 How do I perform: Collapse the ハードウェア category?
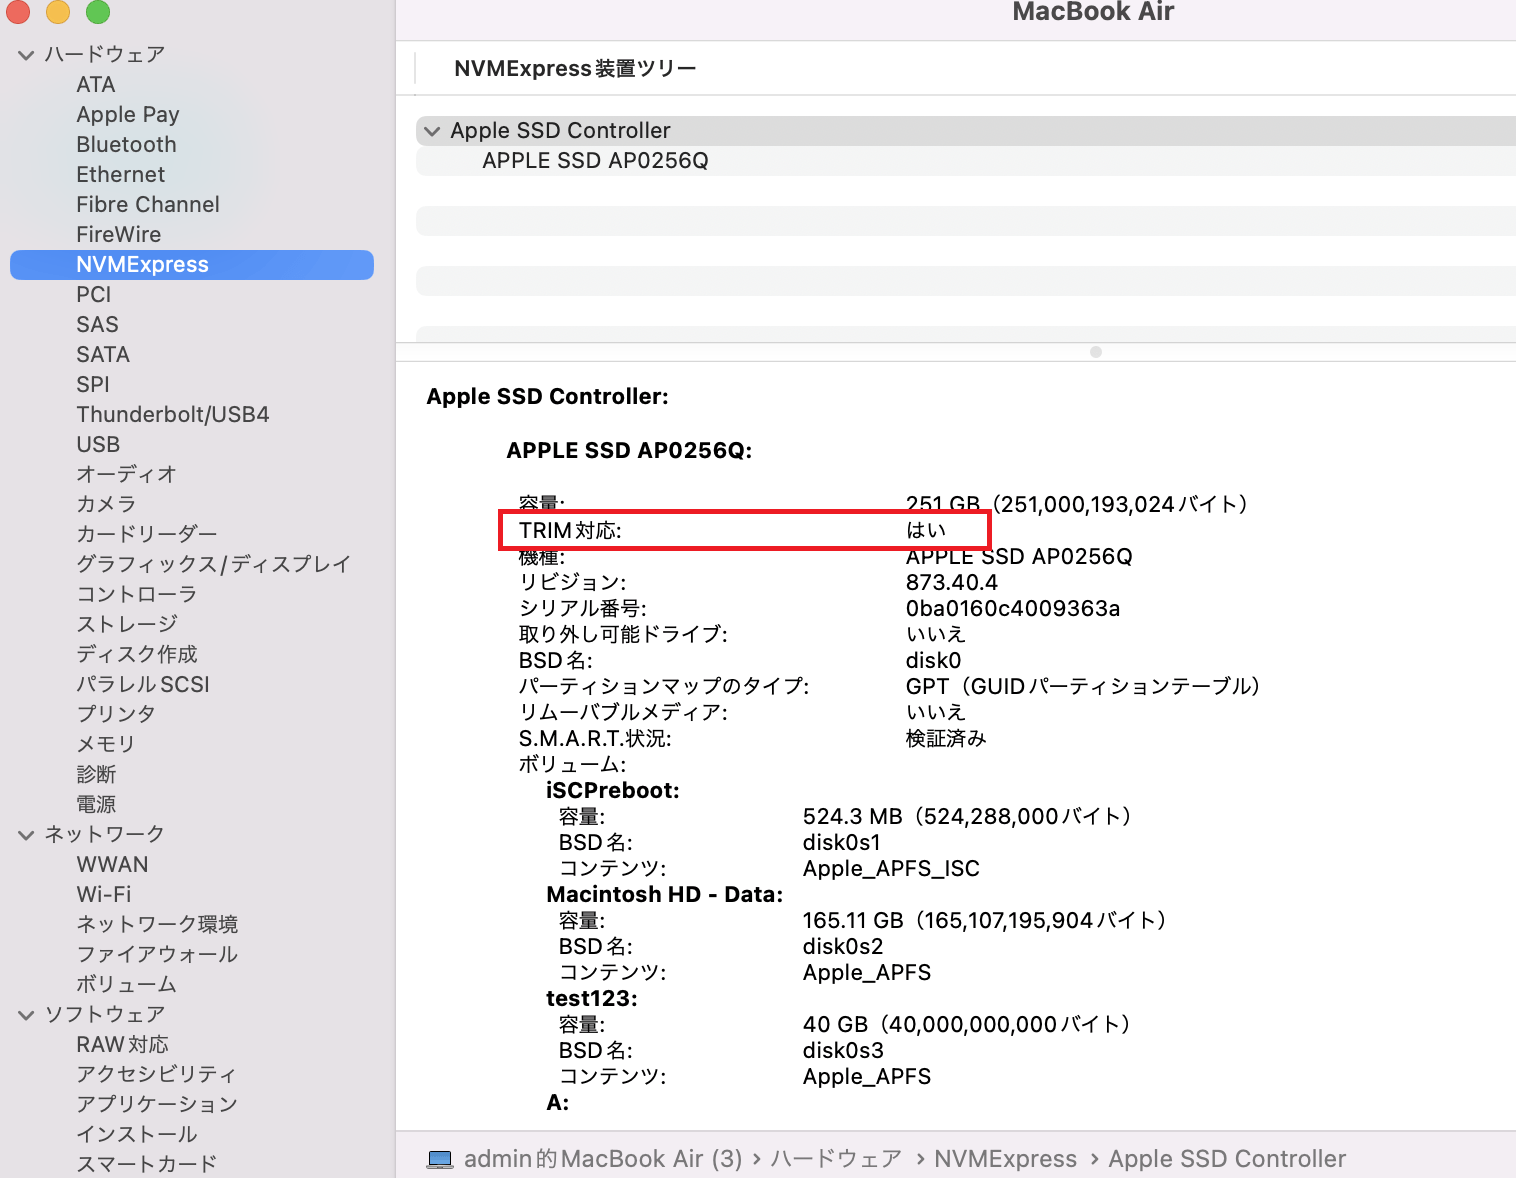[25, 54]
